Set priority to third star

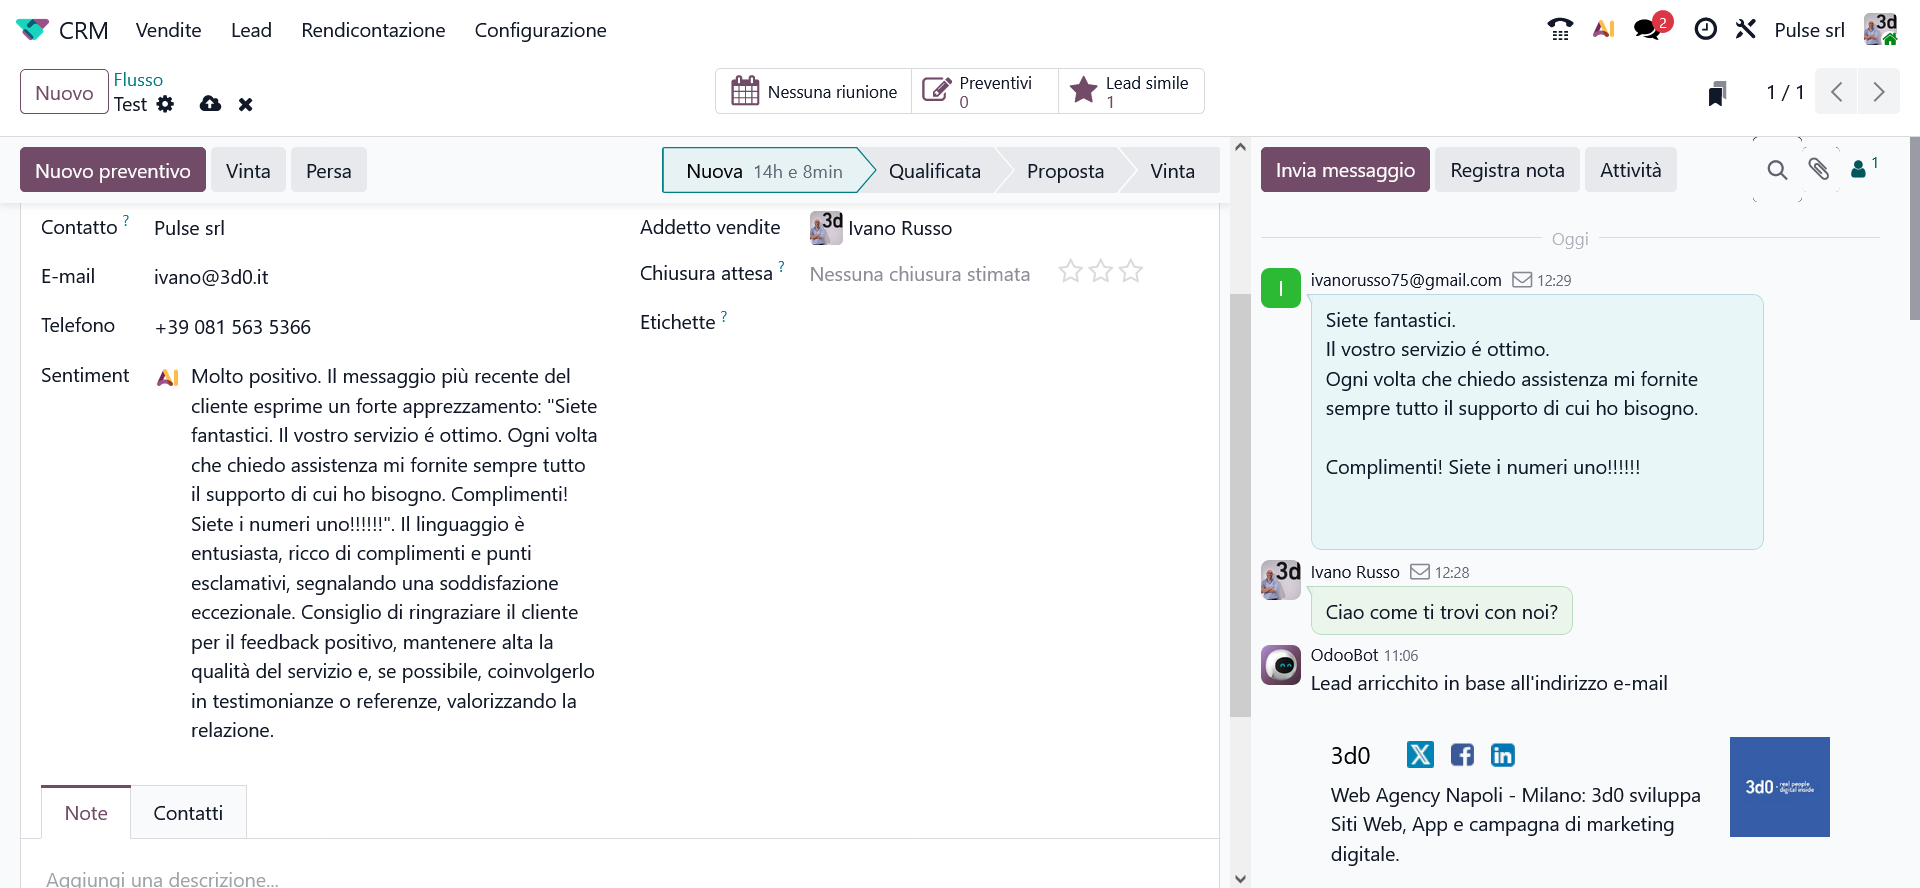(x=1130, y=271)
